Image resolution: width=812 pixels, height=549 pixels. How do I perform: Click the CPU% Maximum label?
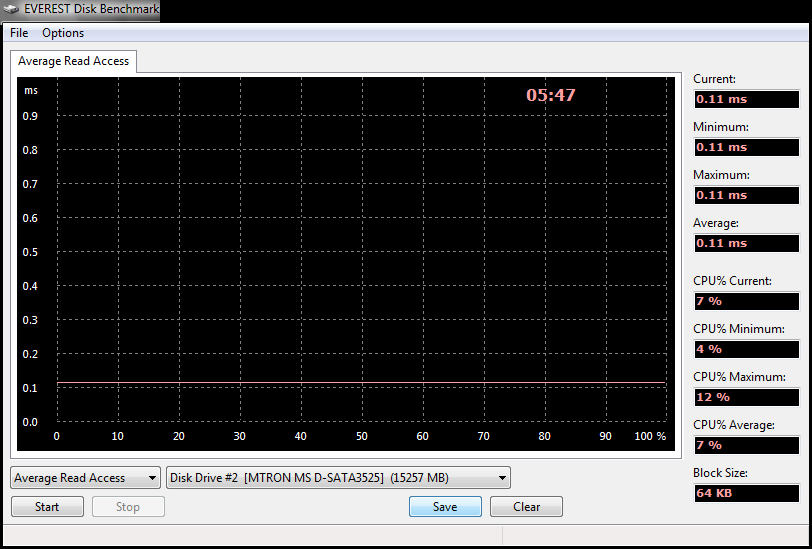pos(739,377)
